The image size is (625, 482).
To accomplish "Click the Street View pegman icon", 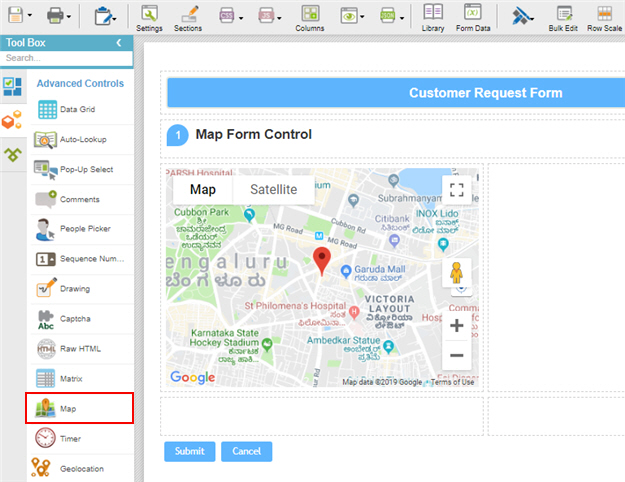I will point(456,273).
